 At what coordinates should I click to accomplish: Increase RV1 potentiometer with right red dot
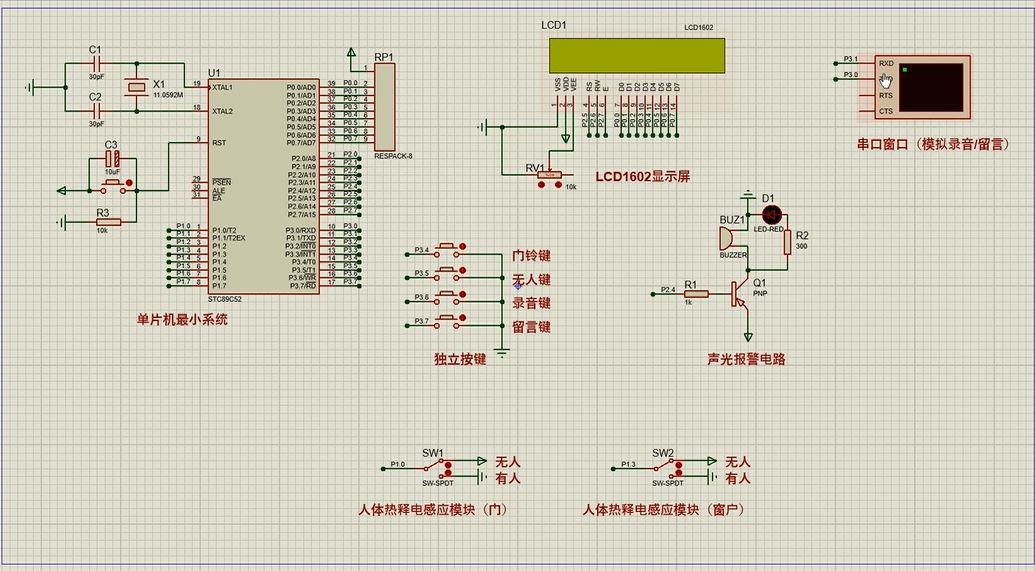(x=557, y=185)
